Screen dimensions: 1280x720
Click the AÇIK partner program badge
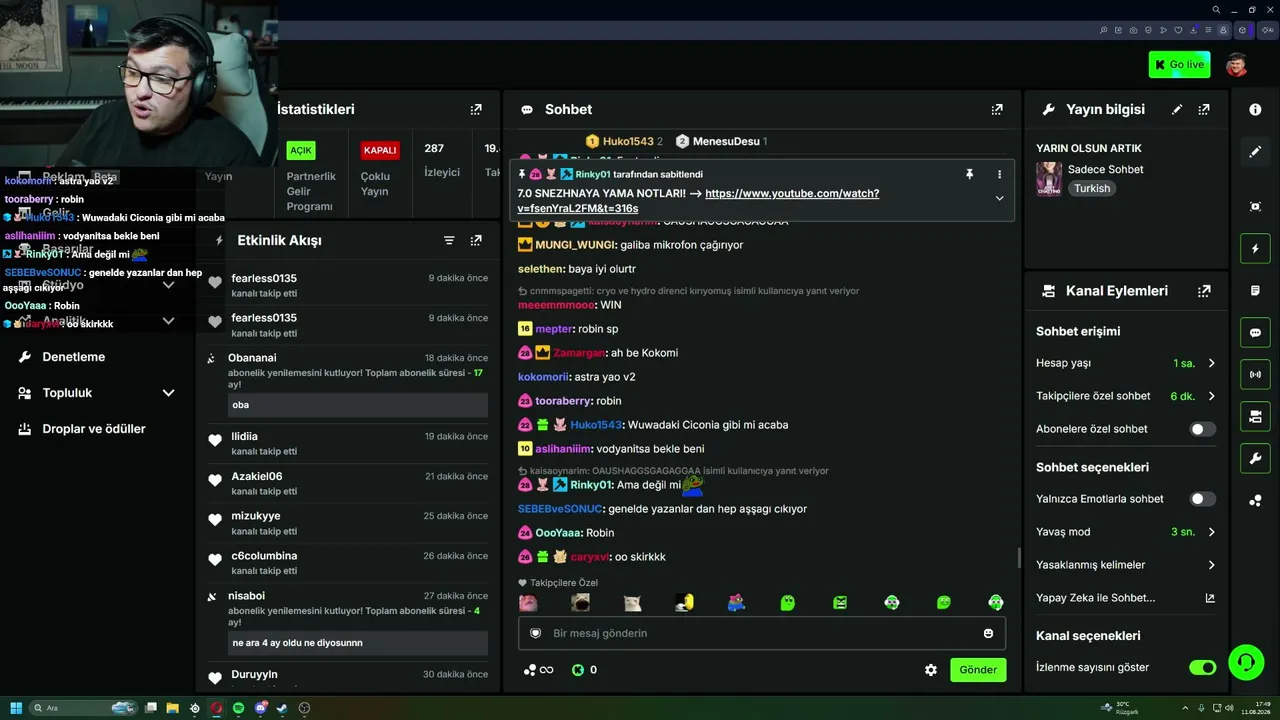(x=301, y=150)
